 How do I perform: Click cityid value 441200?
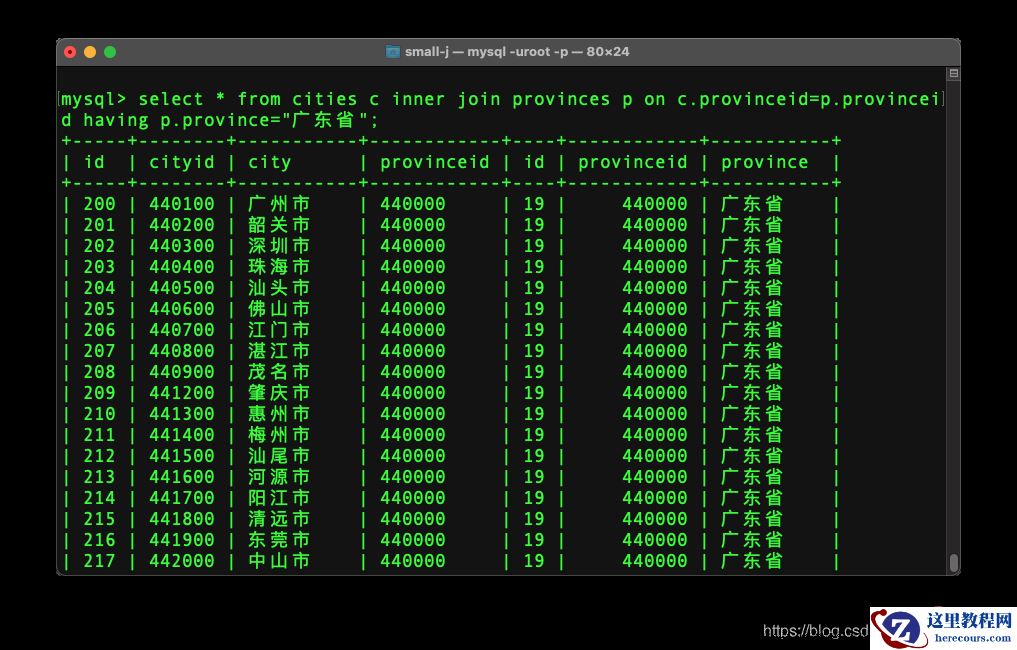182,393
